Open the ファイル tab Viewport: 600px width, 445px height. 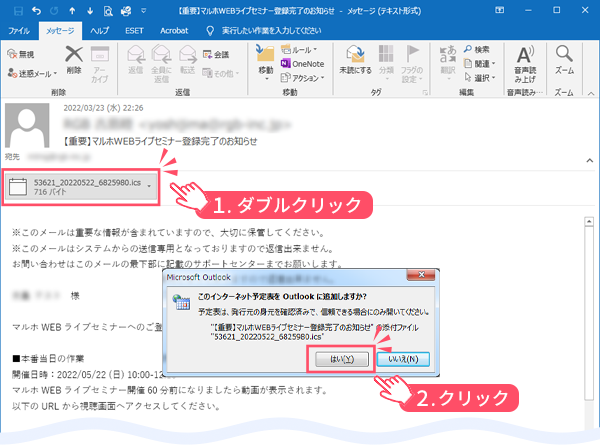click(x=19, y=31)
